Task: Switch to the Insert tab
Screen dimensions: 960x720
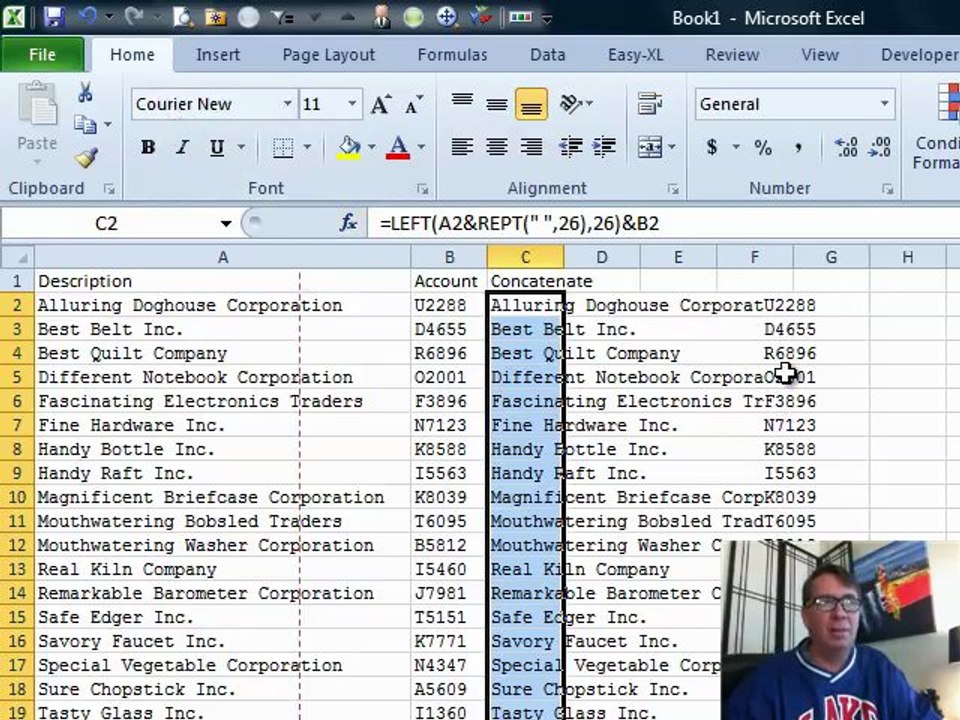Action: pyautogui.click(x=218, y=54)
